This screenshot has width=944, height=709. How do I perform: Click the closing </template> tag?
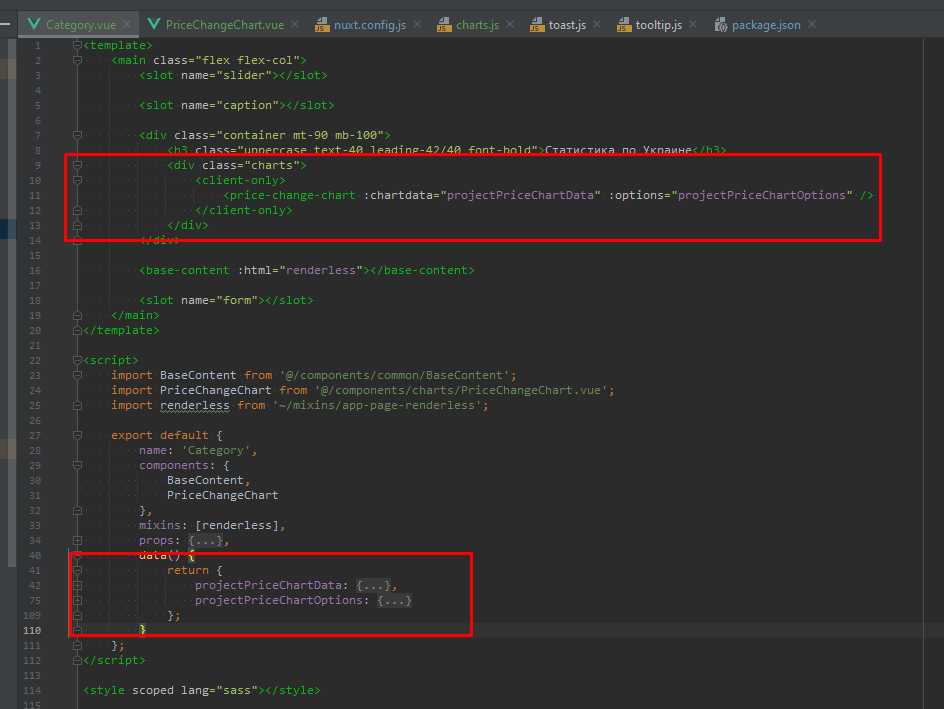[122, 330]
